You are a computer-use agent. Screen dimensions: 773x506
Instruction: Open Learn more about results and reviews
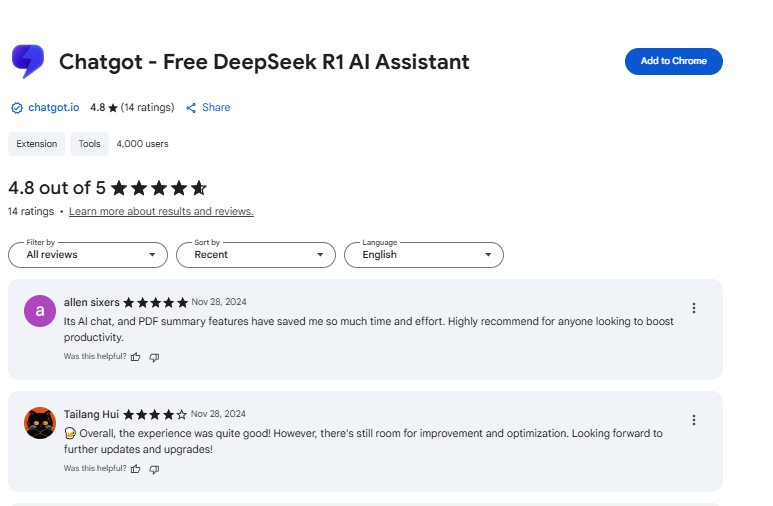161,212
